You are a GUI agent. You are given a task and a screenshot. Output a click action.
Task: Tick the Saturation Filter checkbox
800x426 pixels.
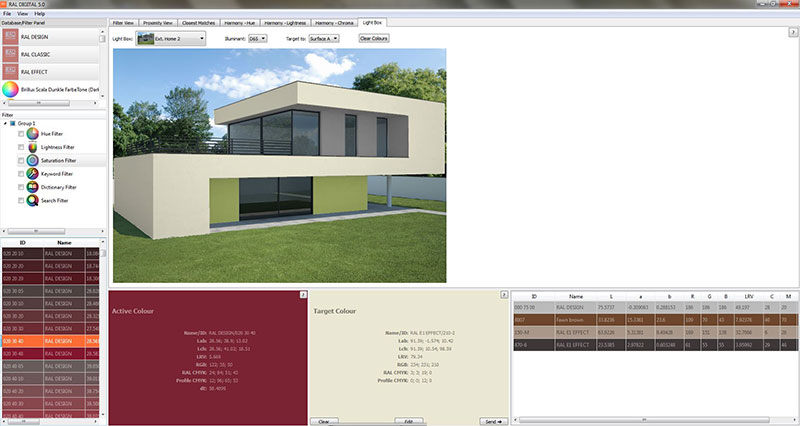point(21,161)
